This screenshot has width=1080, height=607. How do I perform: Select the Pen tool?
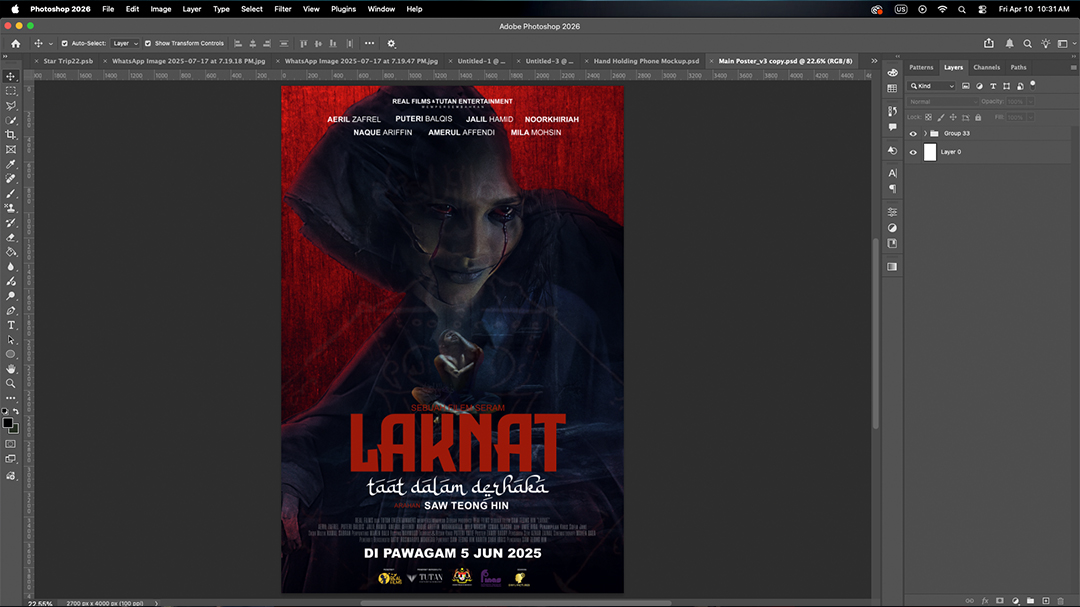tap(10, 311)
